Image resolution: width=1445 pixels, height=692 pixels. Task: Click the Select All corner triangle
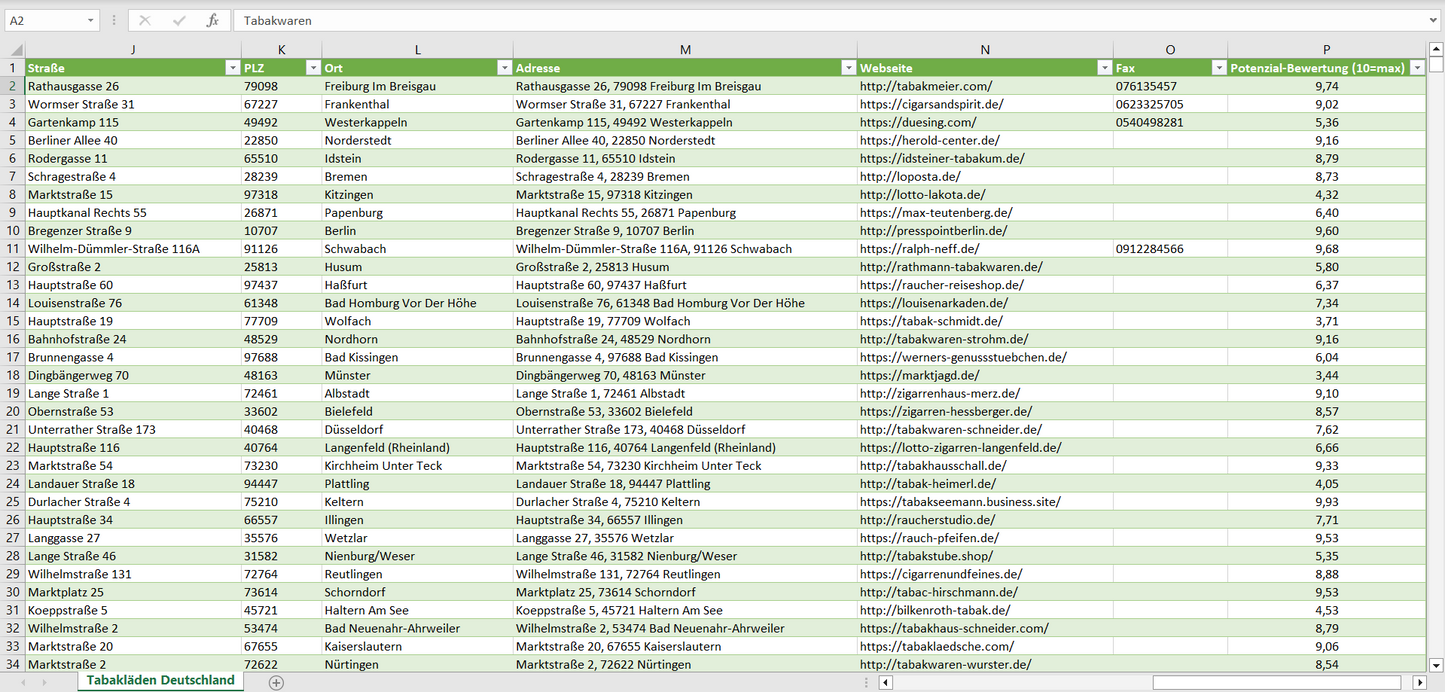tap(13, 49)
